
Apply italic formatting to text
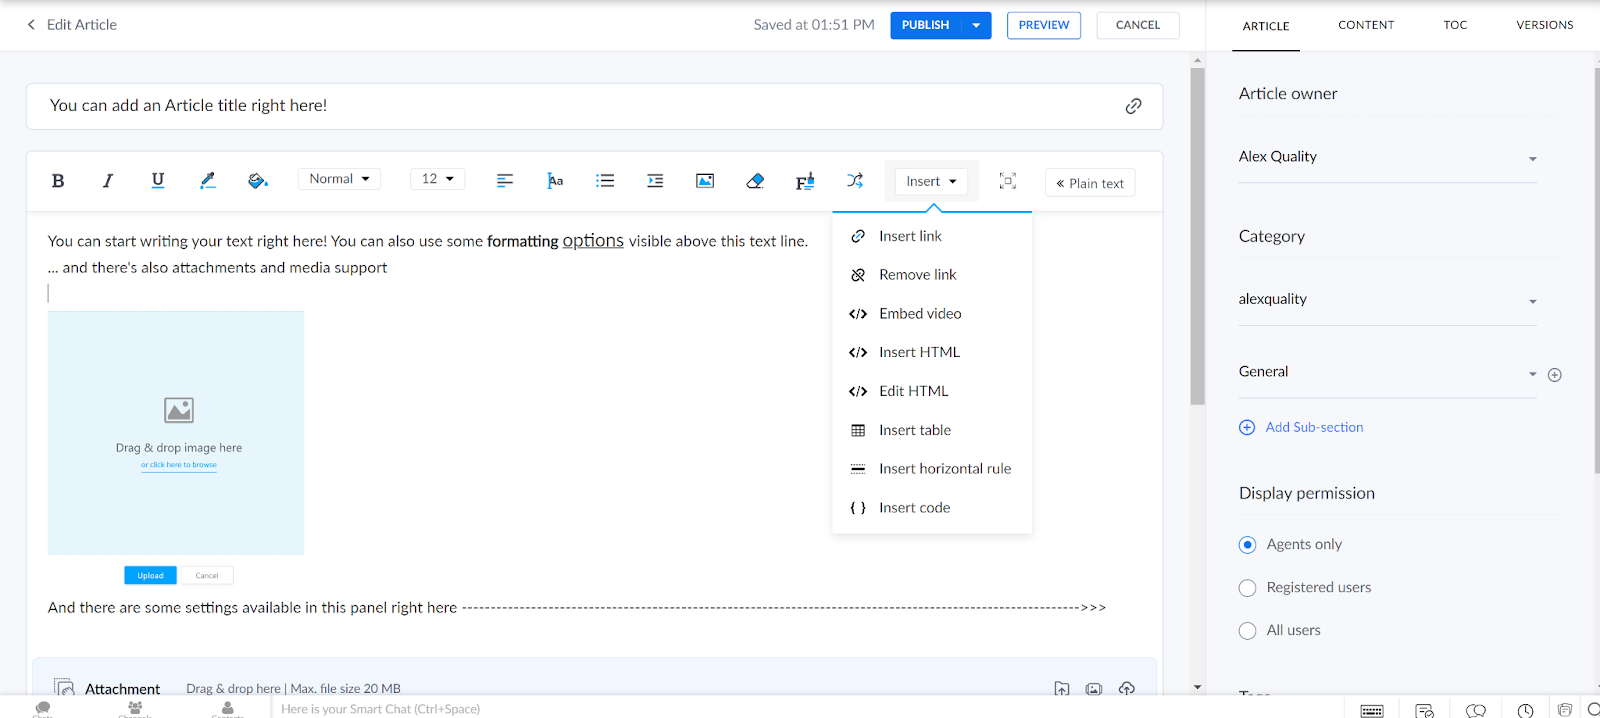point(108,181)
